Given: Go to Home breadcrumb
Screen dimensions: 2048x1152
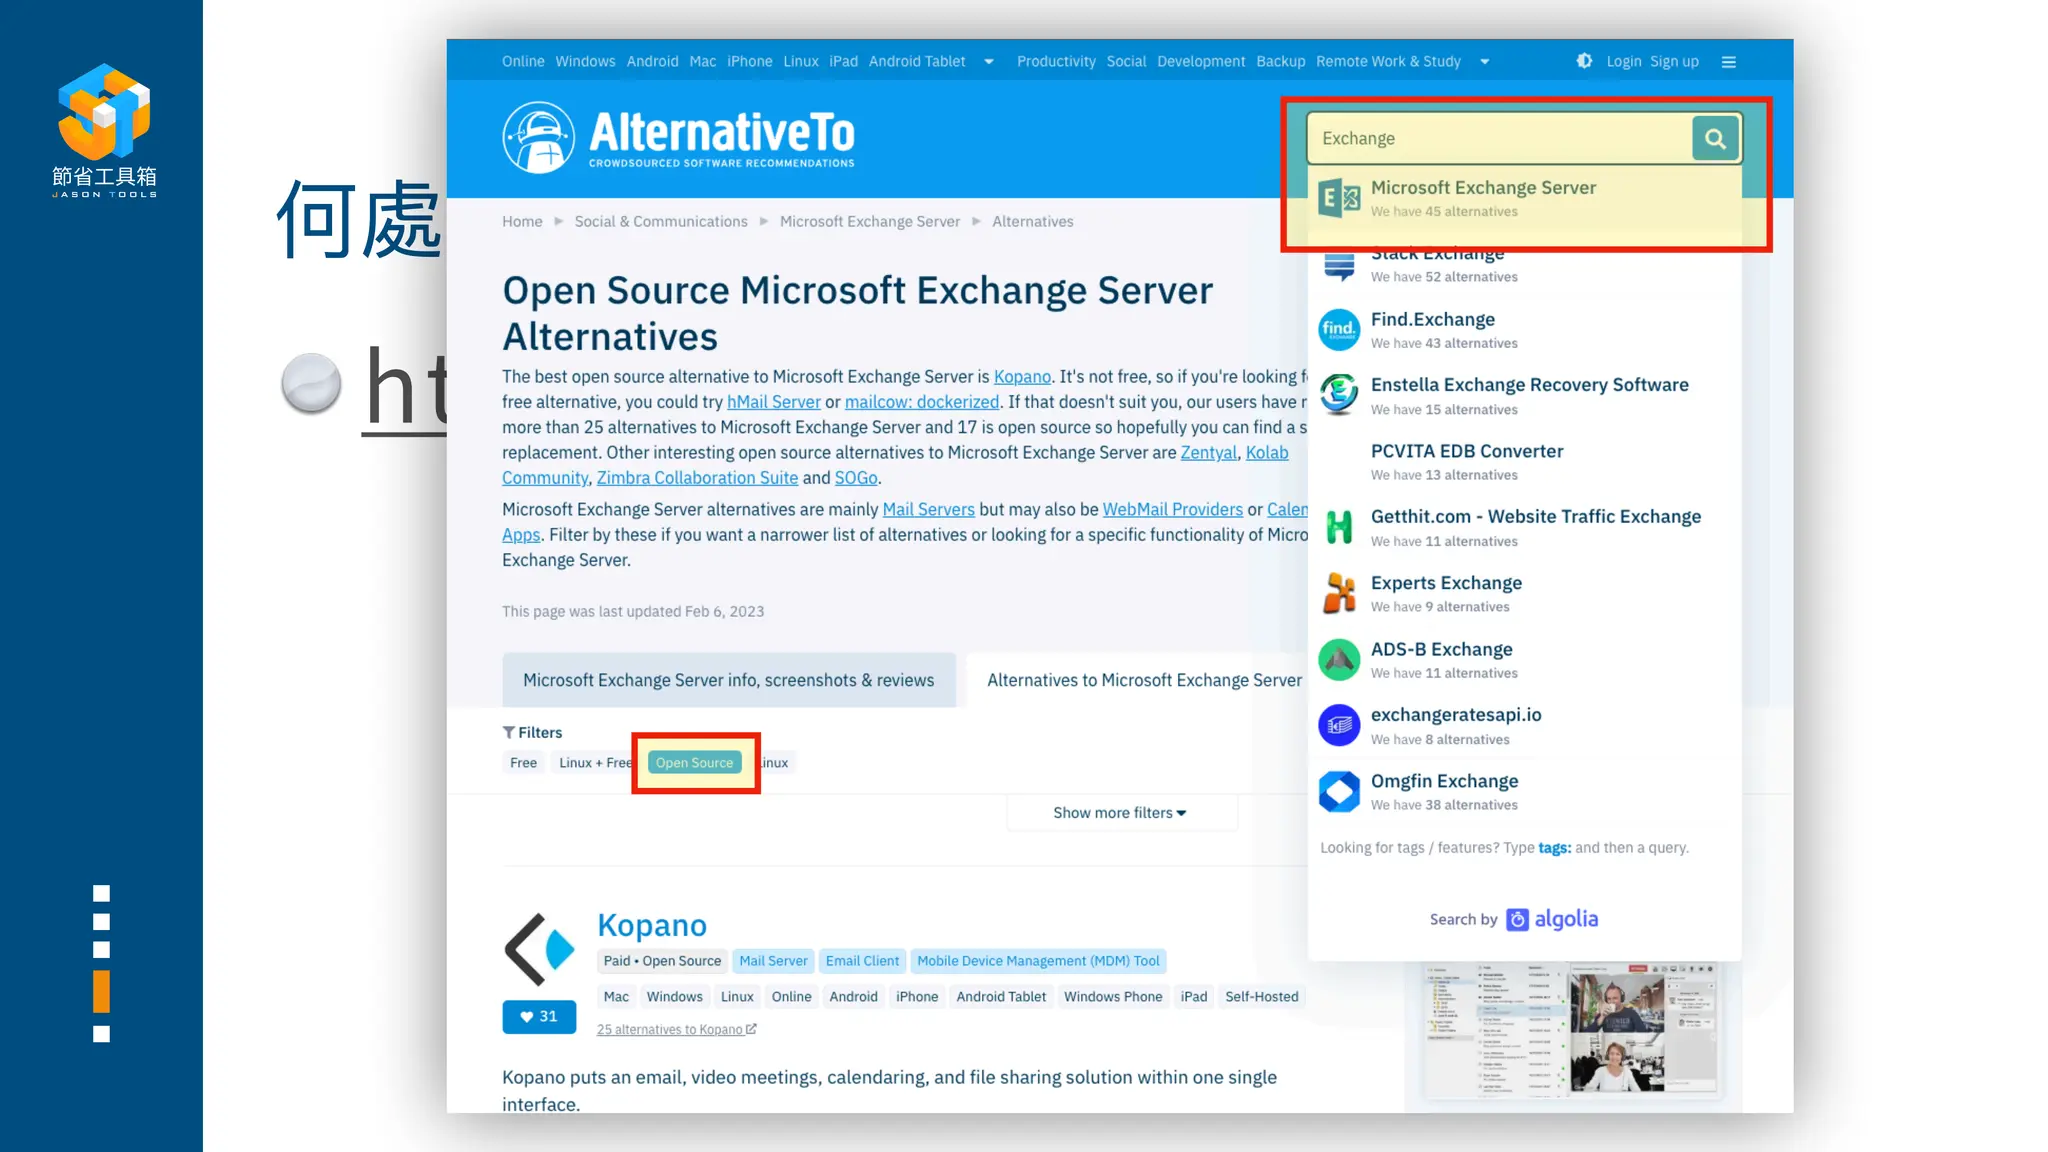Looking at the screenshot, I should pyautogui.click(x=522, y=222).
